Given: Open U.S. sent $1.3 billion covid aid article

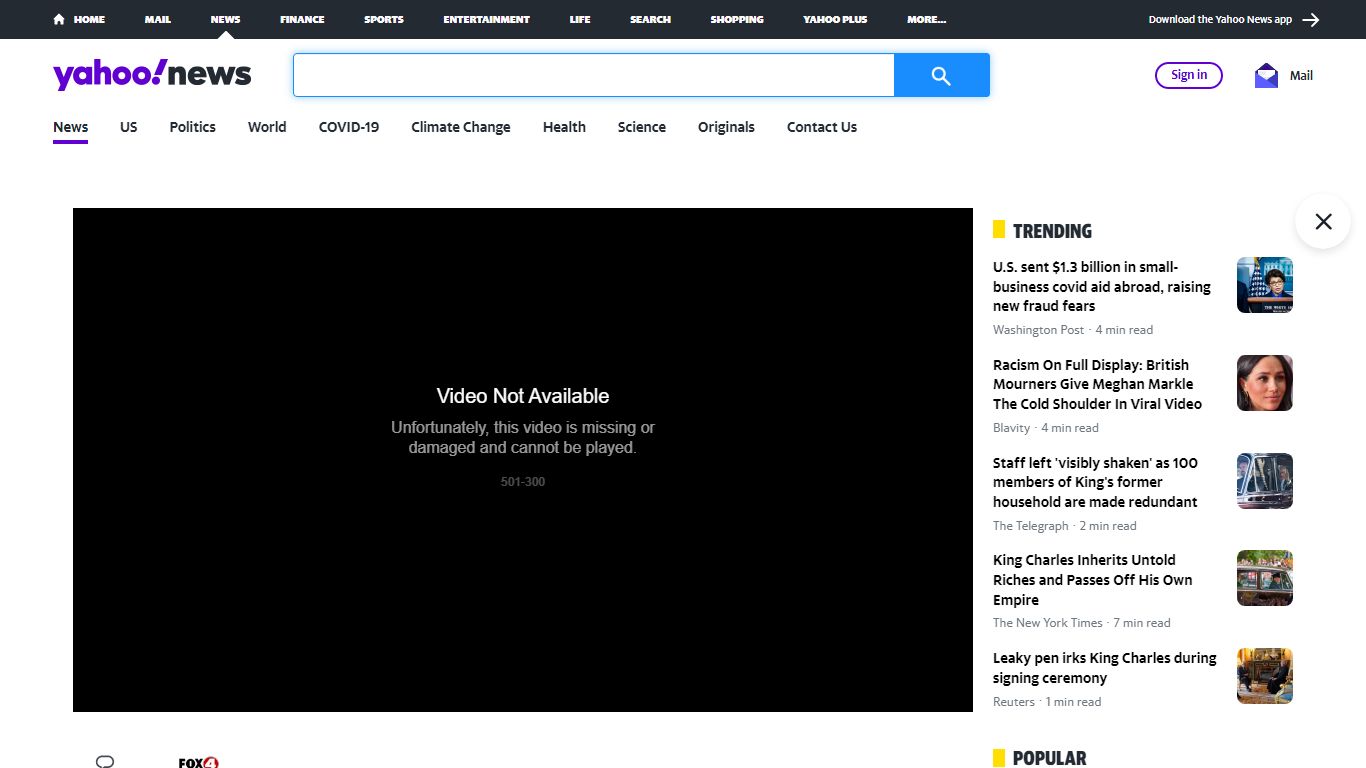Looking at the screenshot, I should point(1102,286).
